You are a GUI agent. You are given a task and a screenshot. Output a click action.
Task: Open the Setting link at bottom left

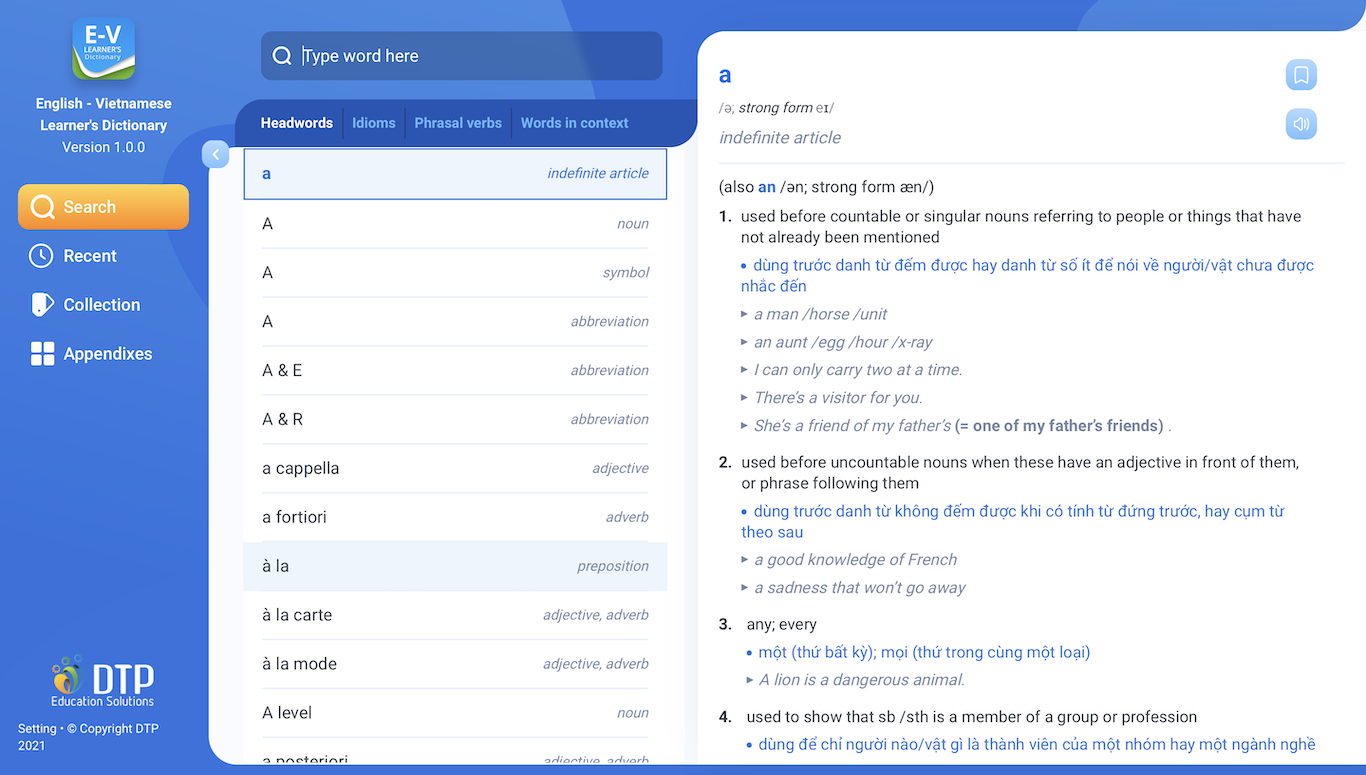click(x=37, y=729)
